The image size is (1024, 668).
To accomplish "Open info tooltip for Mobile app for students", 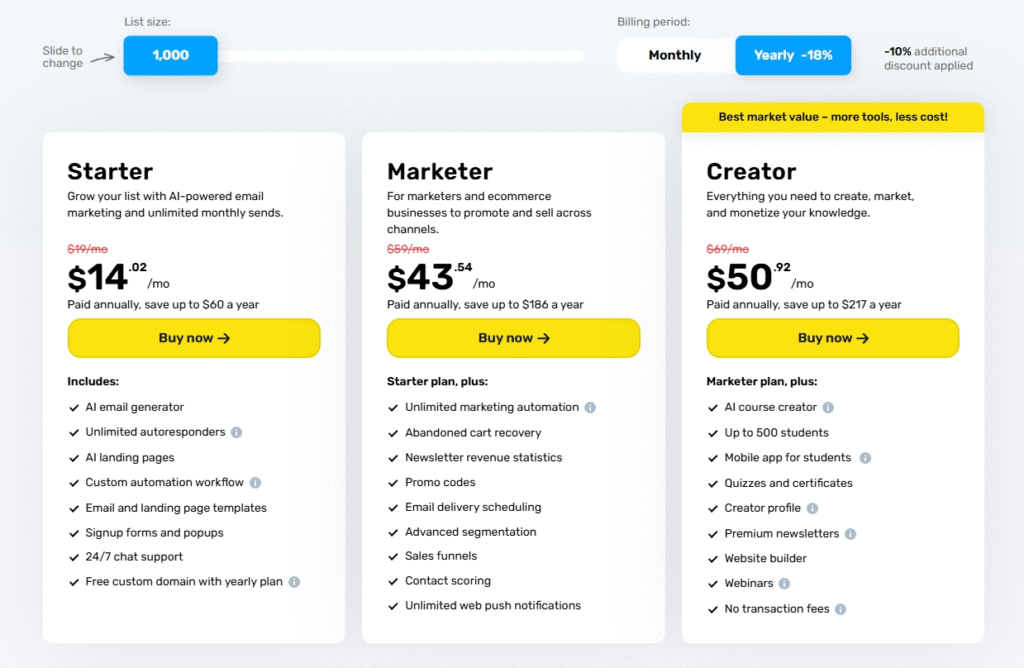I will tap(865, 458).
